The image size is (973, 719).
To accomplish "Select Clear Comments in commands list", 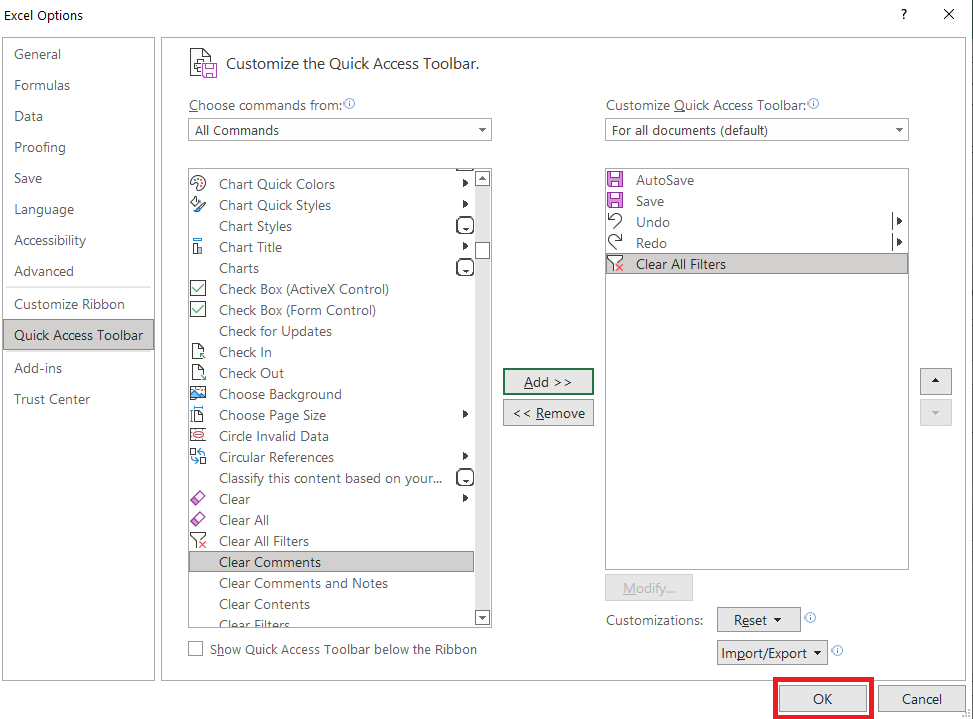I will pyautogui.click(x=331, y=561).
